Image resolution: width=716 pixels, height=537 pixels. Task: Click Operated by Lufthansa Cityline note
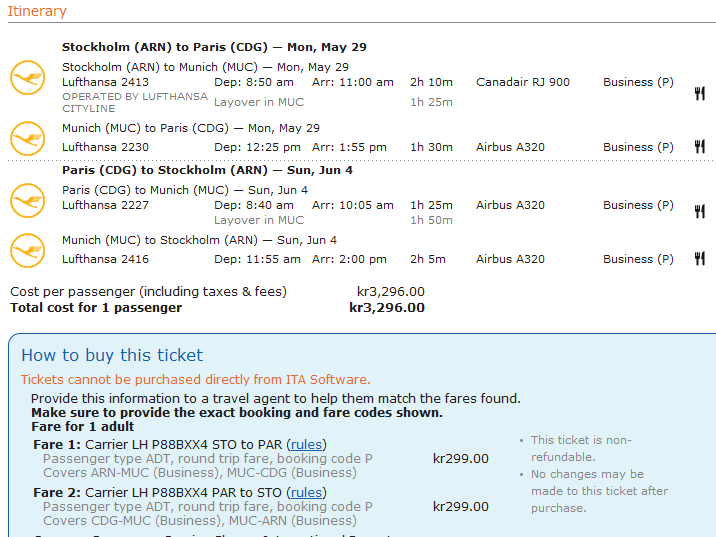135,103
